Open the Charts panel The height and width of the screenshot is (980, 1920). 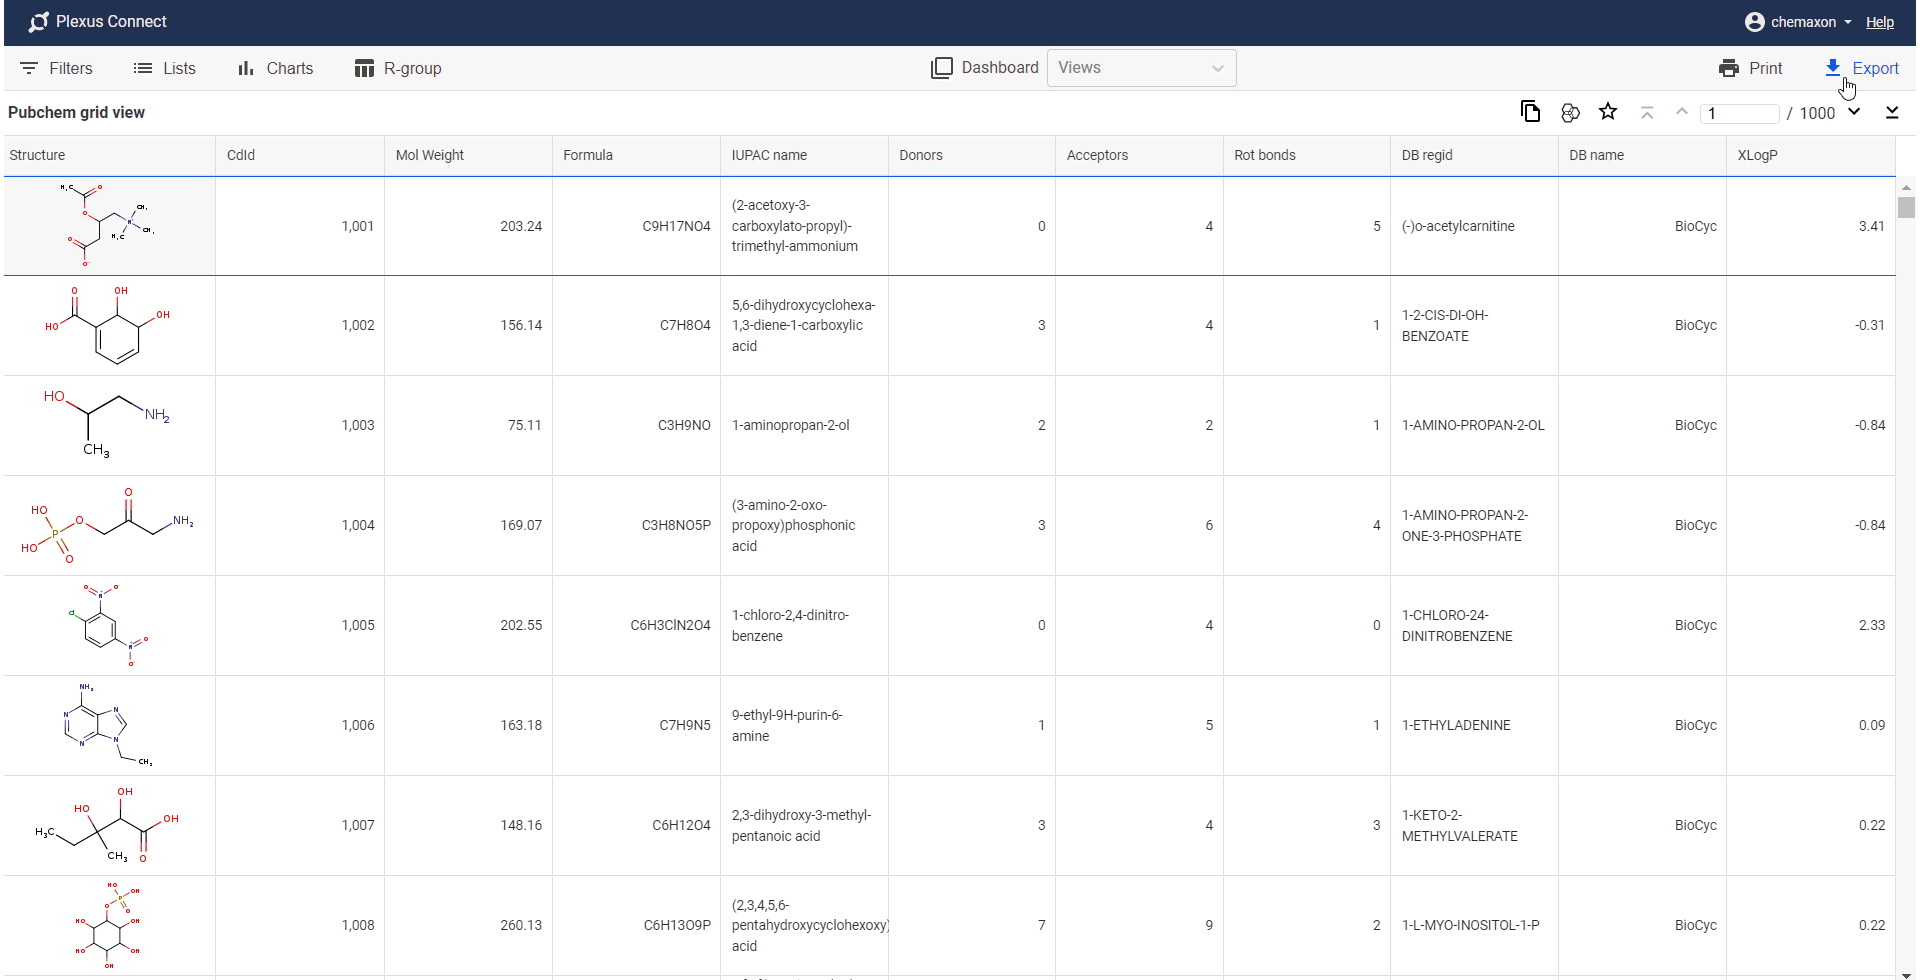pos(275,68)
